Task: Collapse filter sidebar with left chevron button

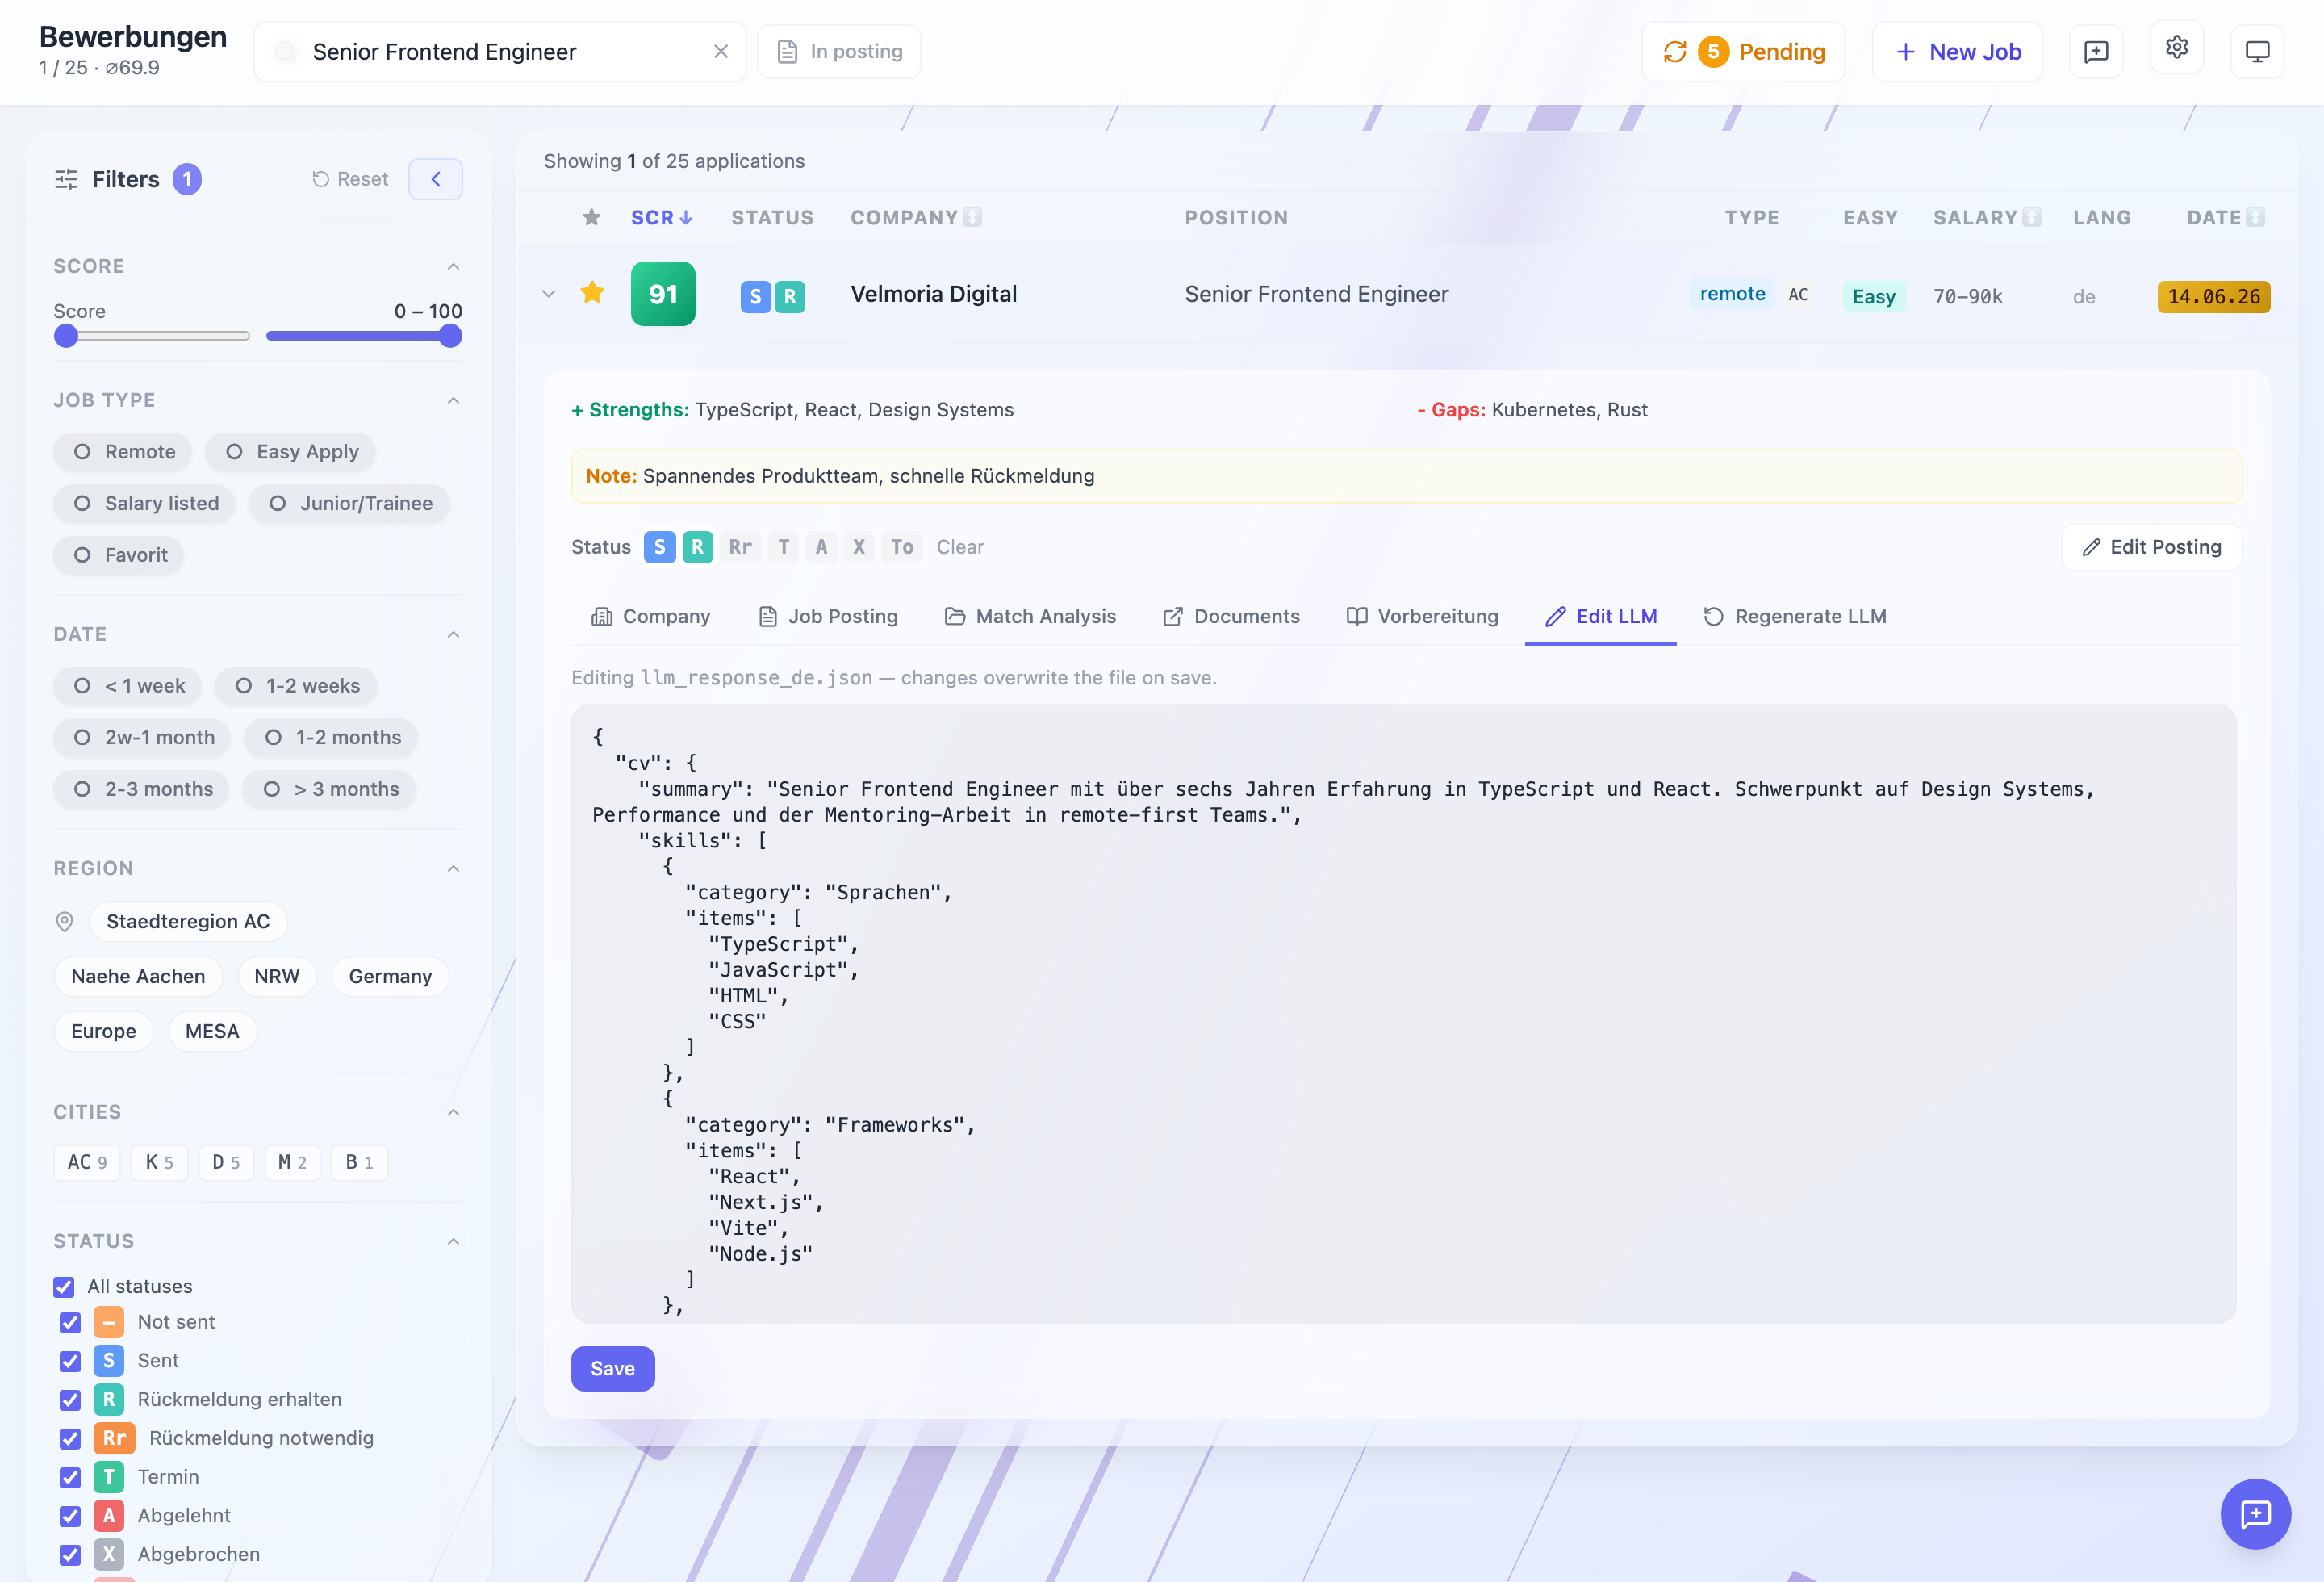Action: pyautogui.click(x=435, y=179)
